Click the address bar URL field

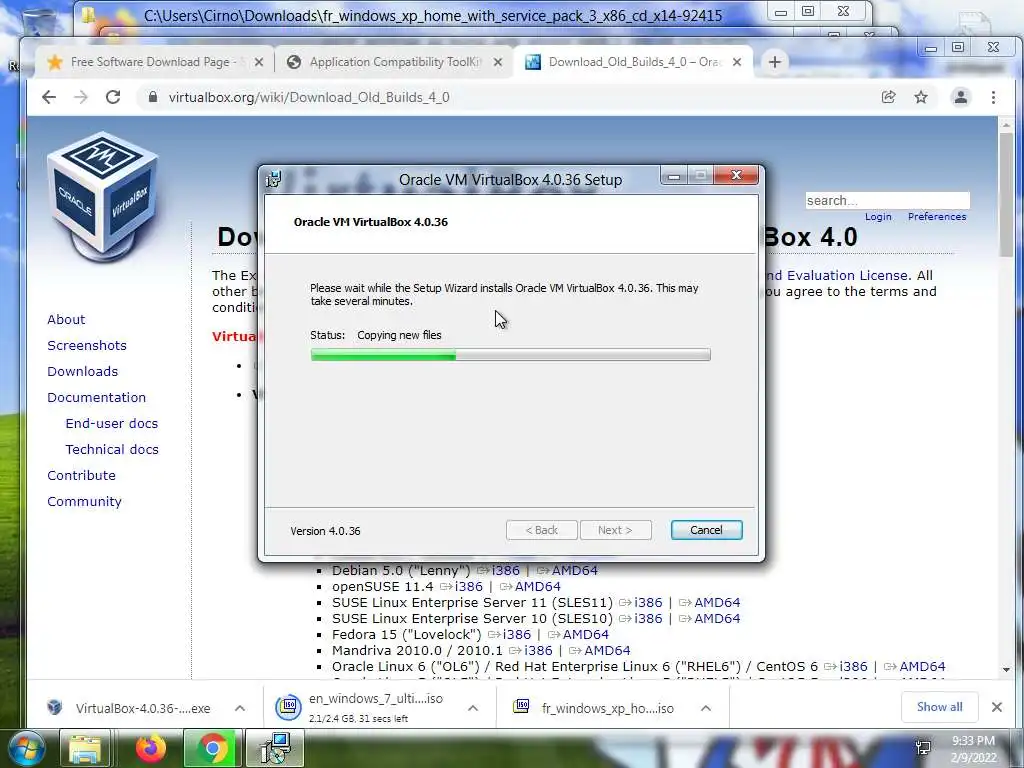(x=509, y=97)
